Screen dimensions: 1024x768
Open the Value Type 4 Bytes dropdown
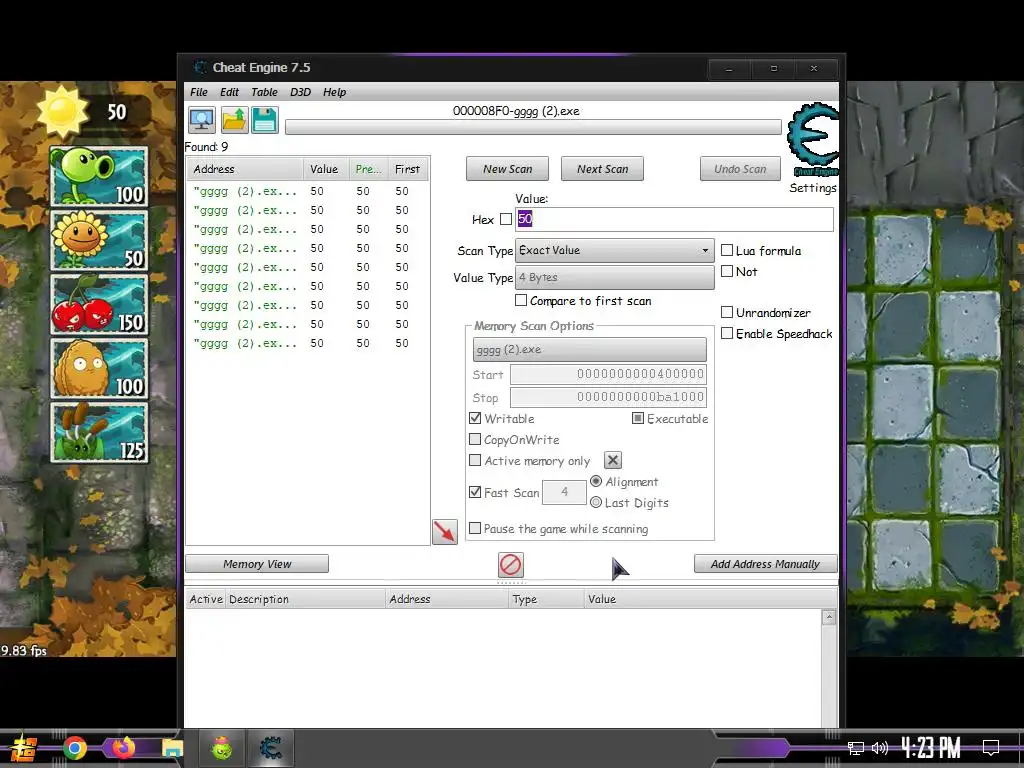(615, 277)
